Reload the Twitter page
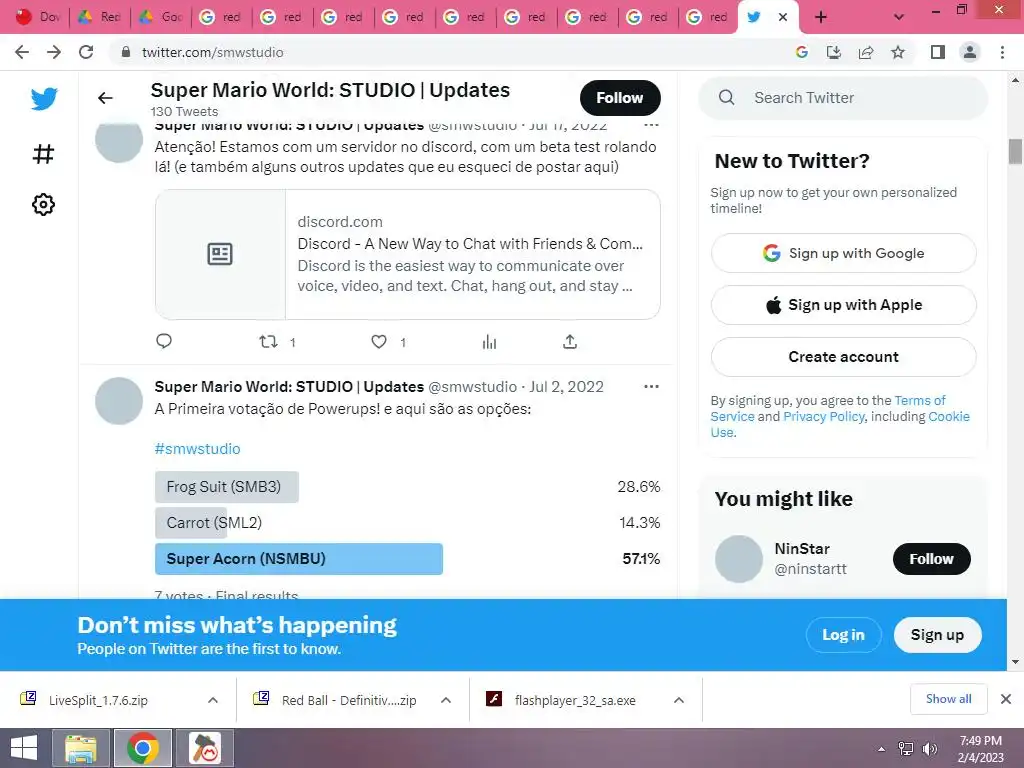 tap(86, 52)
